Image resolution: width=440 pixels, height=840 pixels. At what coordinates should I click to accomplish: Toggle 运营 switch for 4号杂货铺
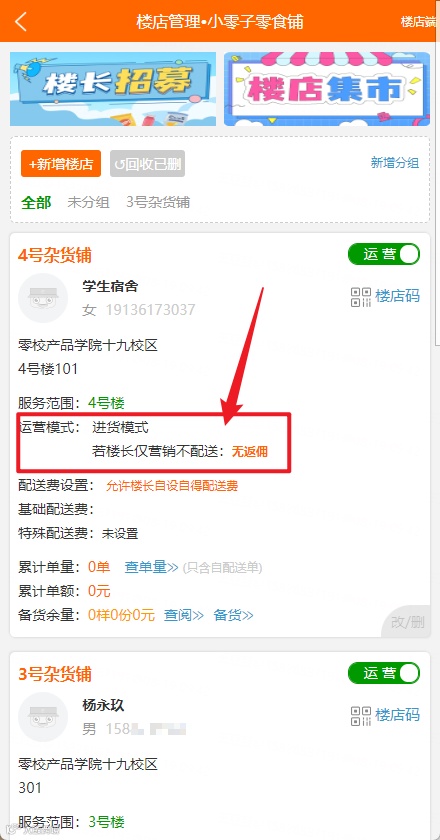pyautogui.click(x=384, y=254)
